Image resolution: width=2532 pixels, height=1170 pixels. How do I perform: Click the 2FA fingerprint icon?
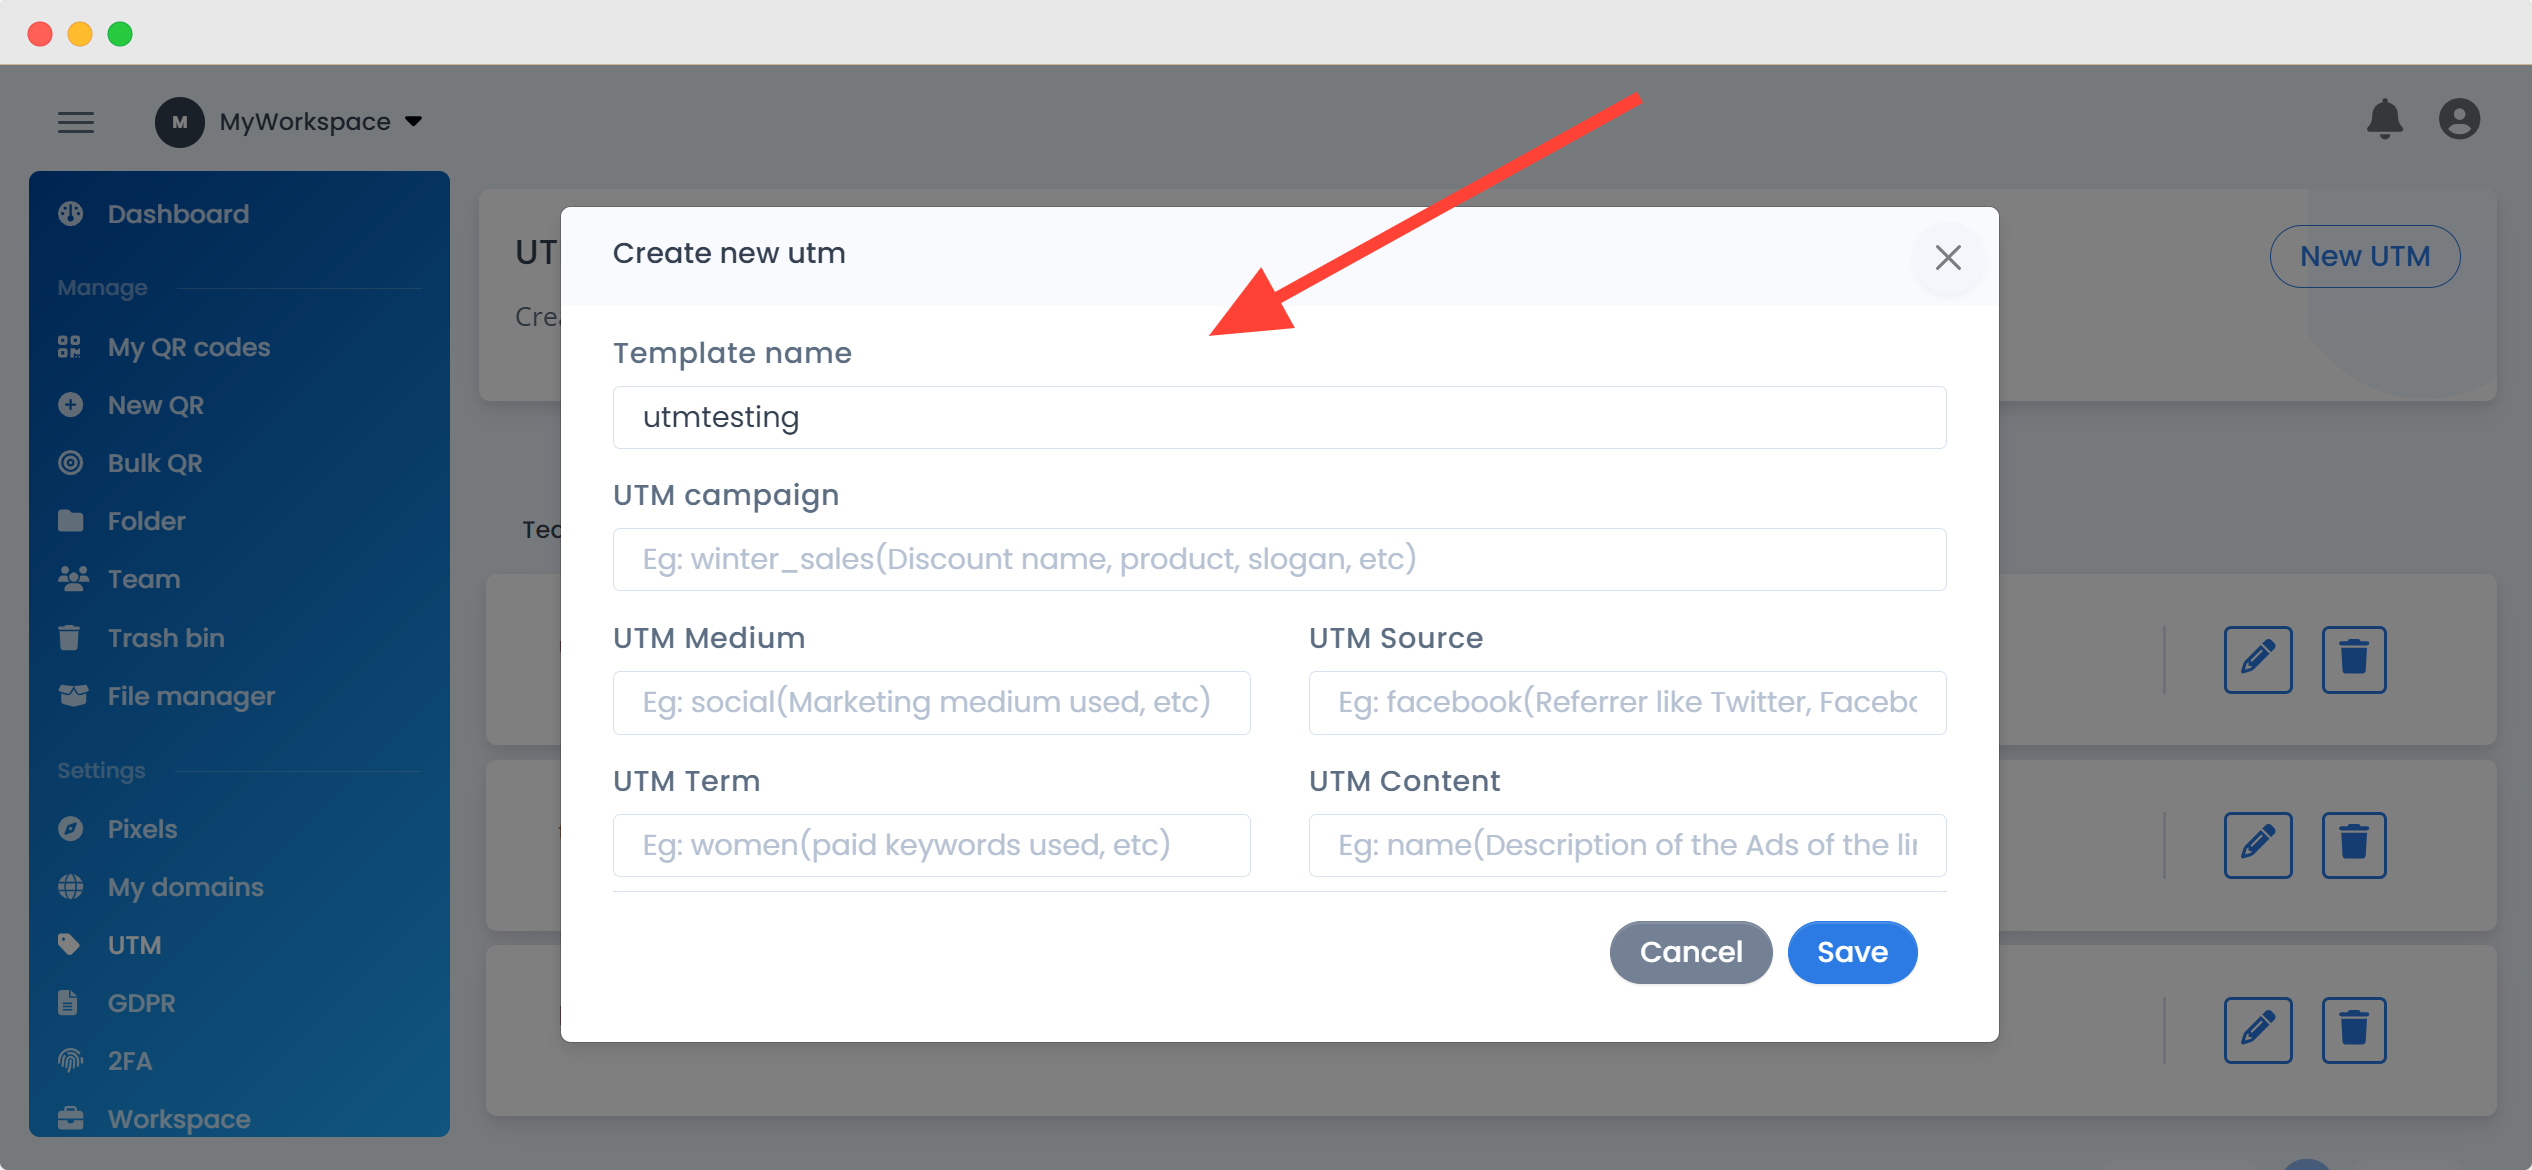71,1061
